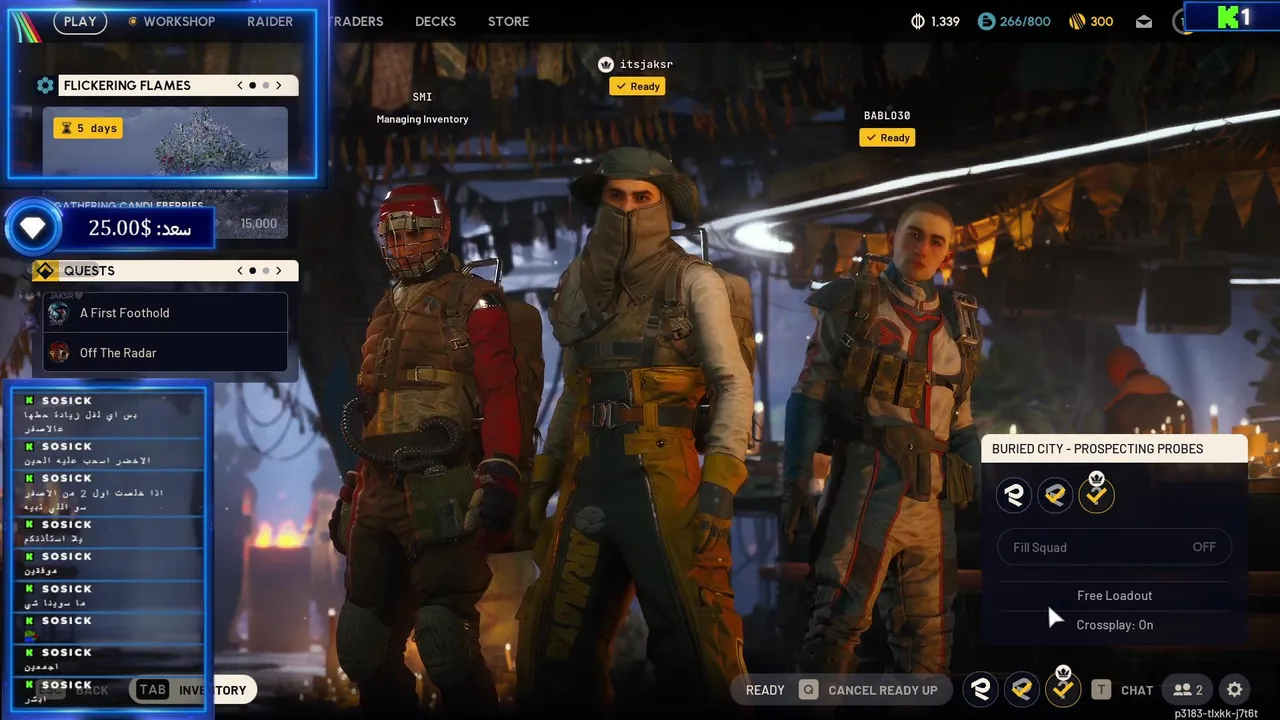This screenshot has width=1280, height=720.
Task: Open the settings gear at bottom right
Action: point(1235,689)
